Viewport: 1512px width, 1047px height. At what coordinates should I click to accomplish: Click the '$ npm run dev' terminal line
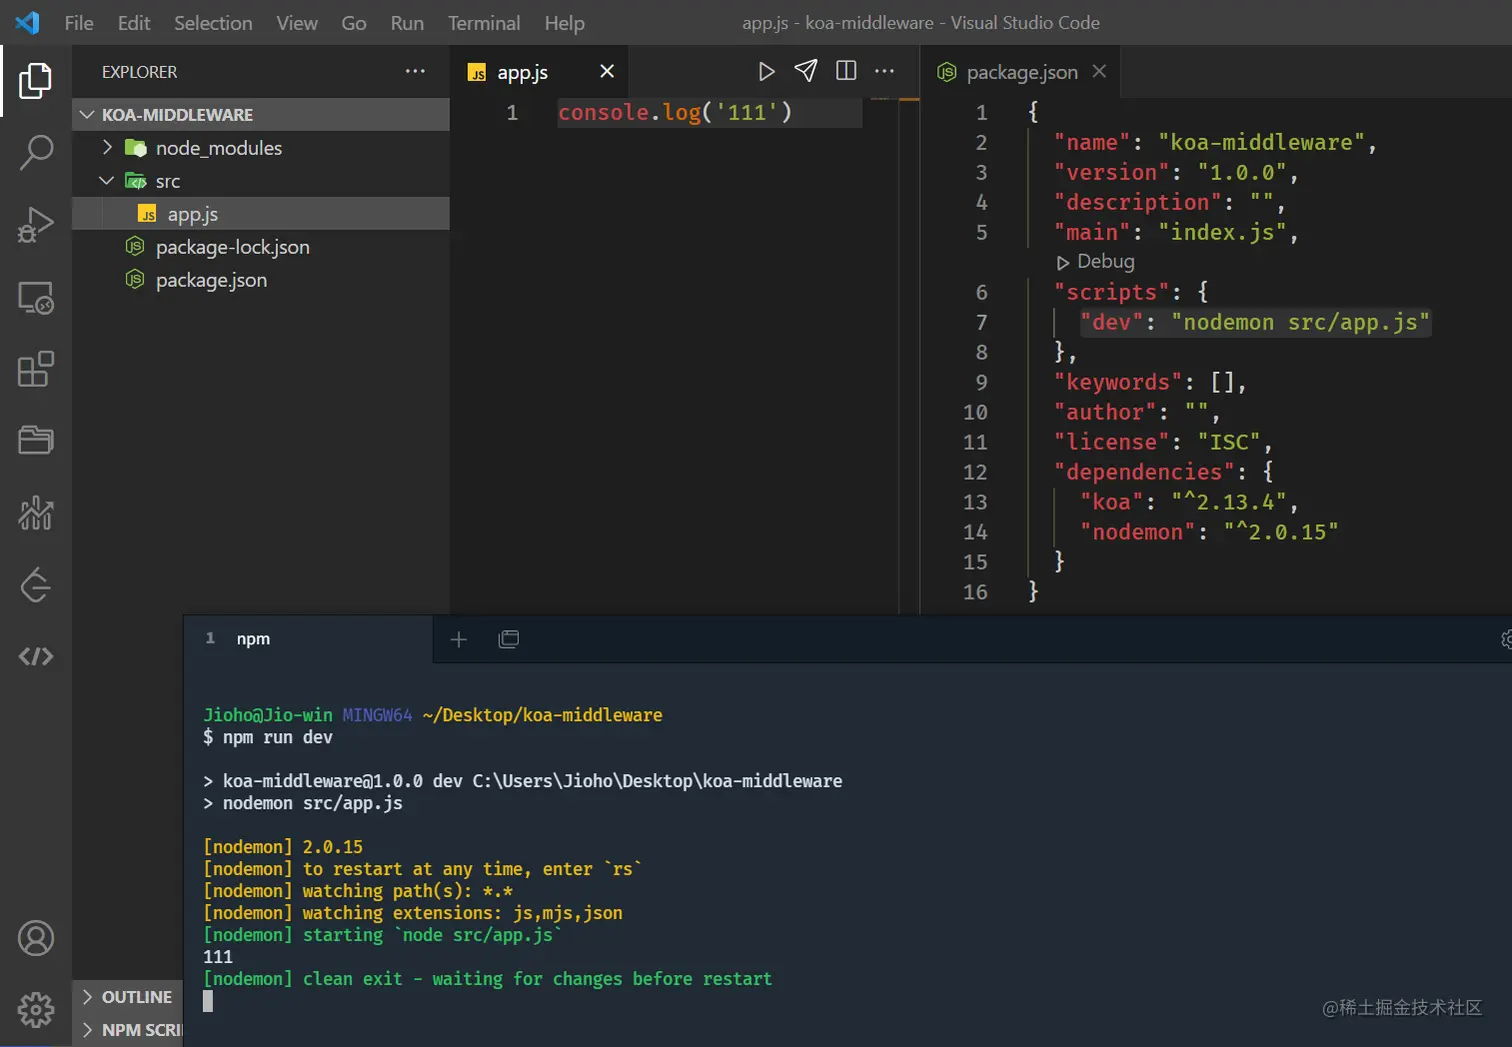point(268,737)
